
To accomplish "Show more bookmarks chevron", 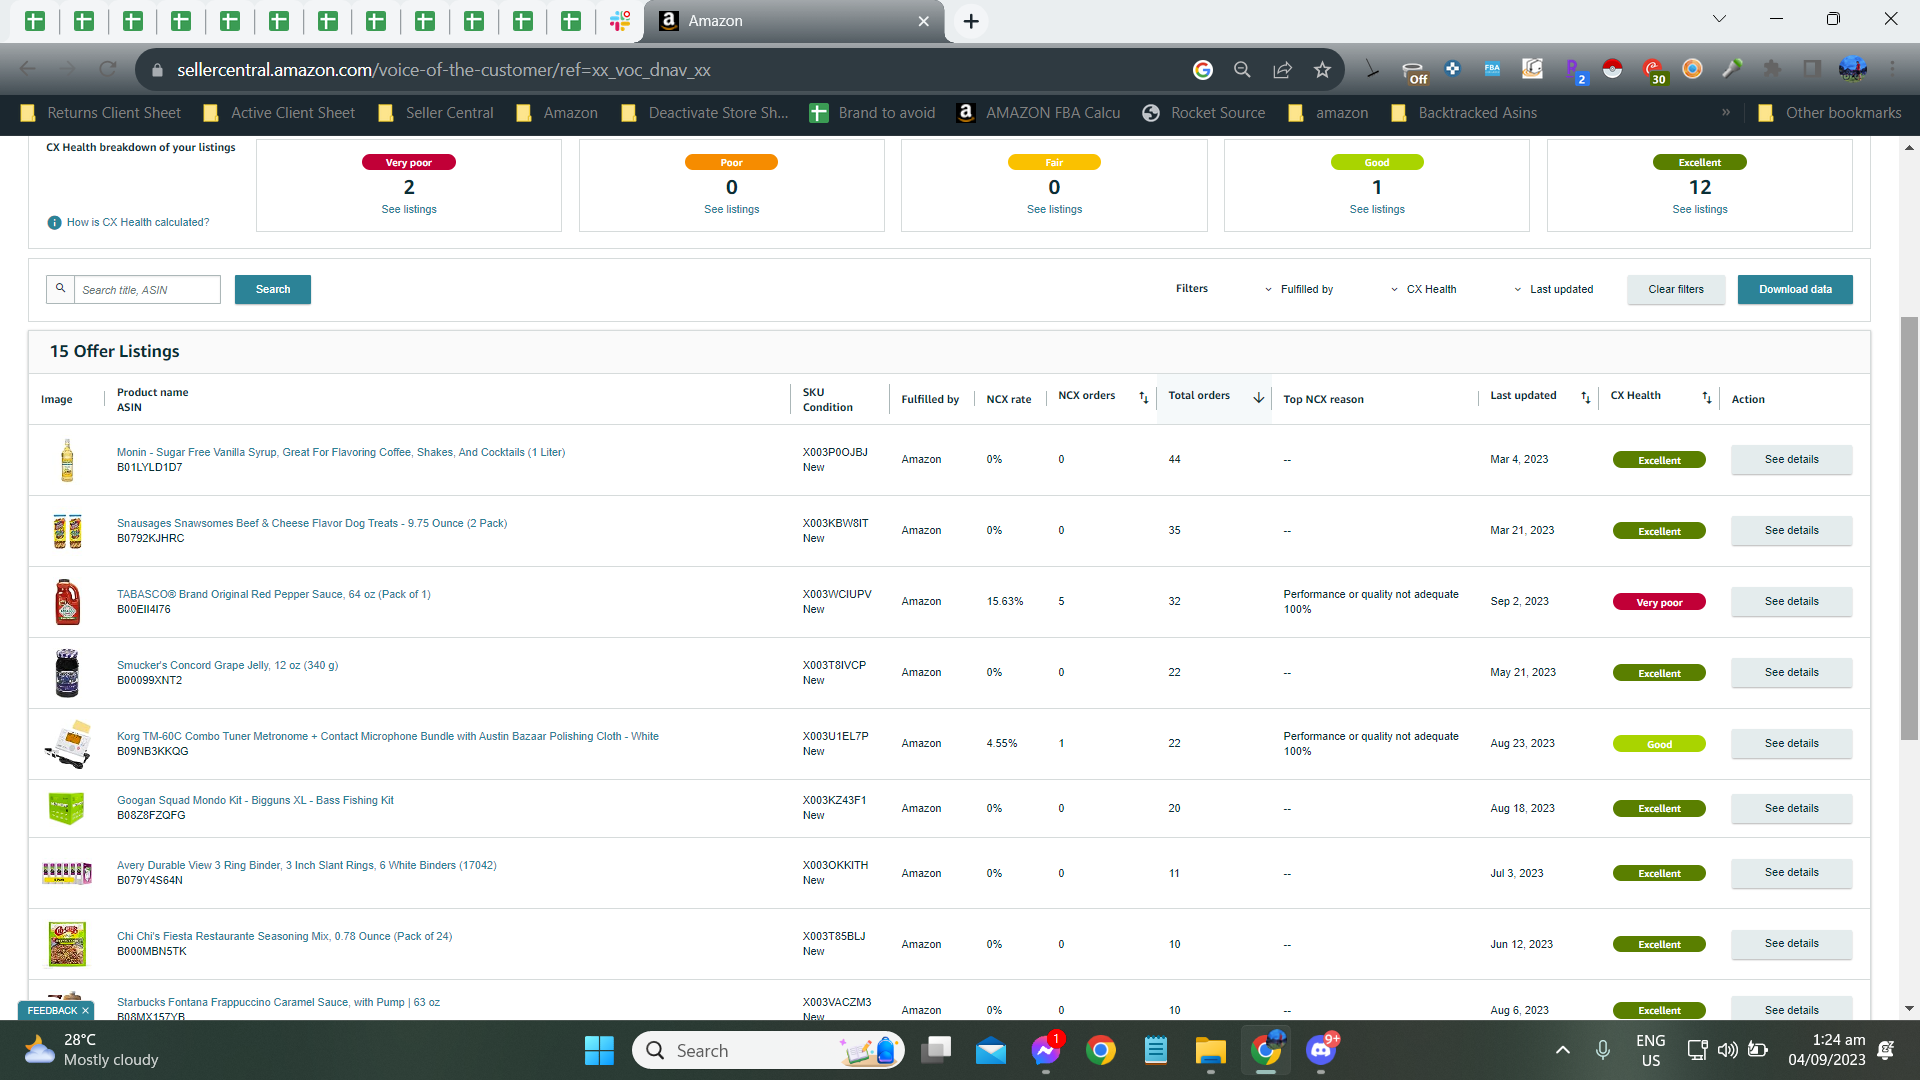I will [x=1726, y=112].
